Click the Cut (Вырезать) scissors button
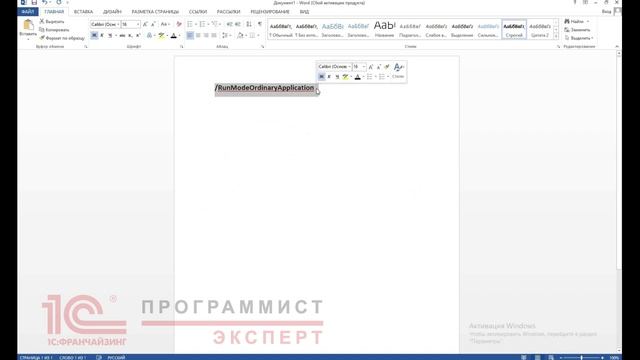The height and width of the screenshot is (360, 640). pyautogui.click(x=52, y=21)
